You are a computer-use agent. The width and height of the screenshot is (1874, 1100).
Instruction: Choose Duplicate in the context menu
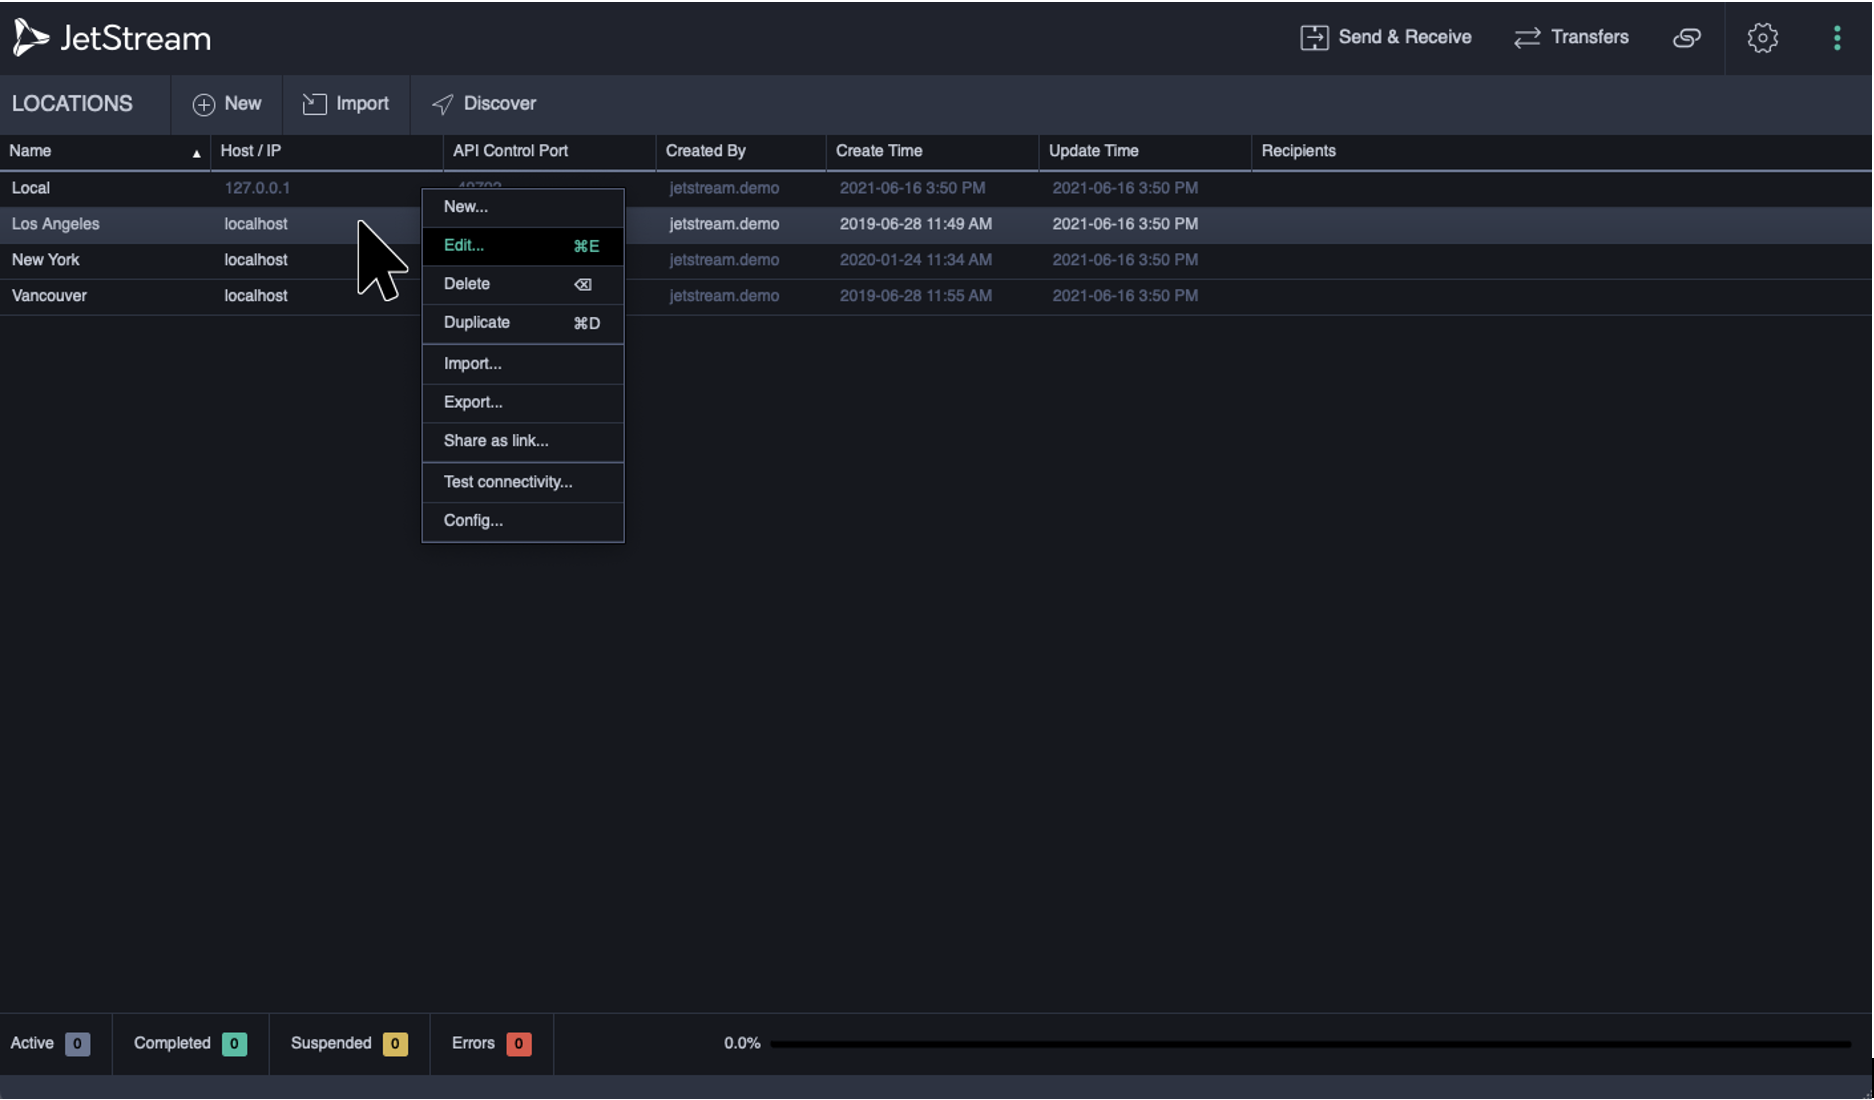point(523,323)
